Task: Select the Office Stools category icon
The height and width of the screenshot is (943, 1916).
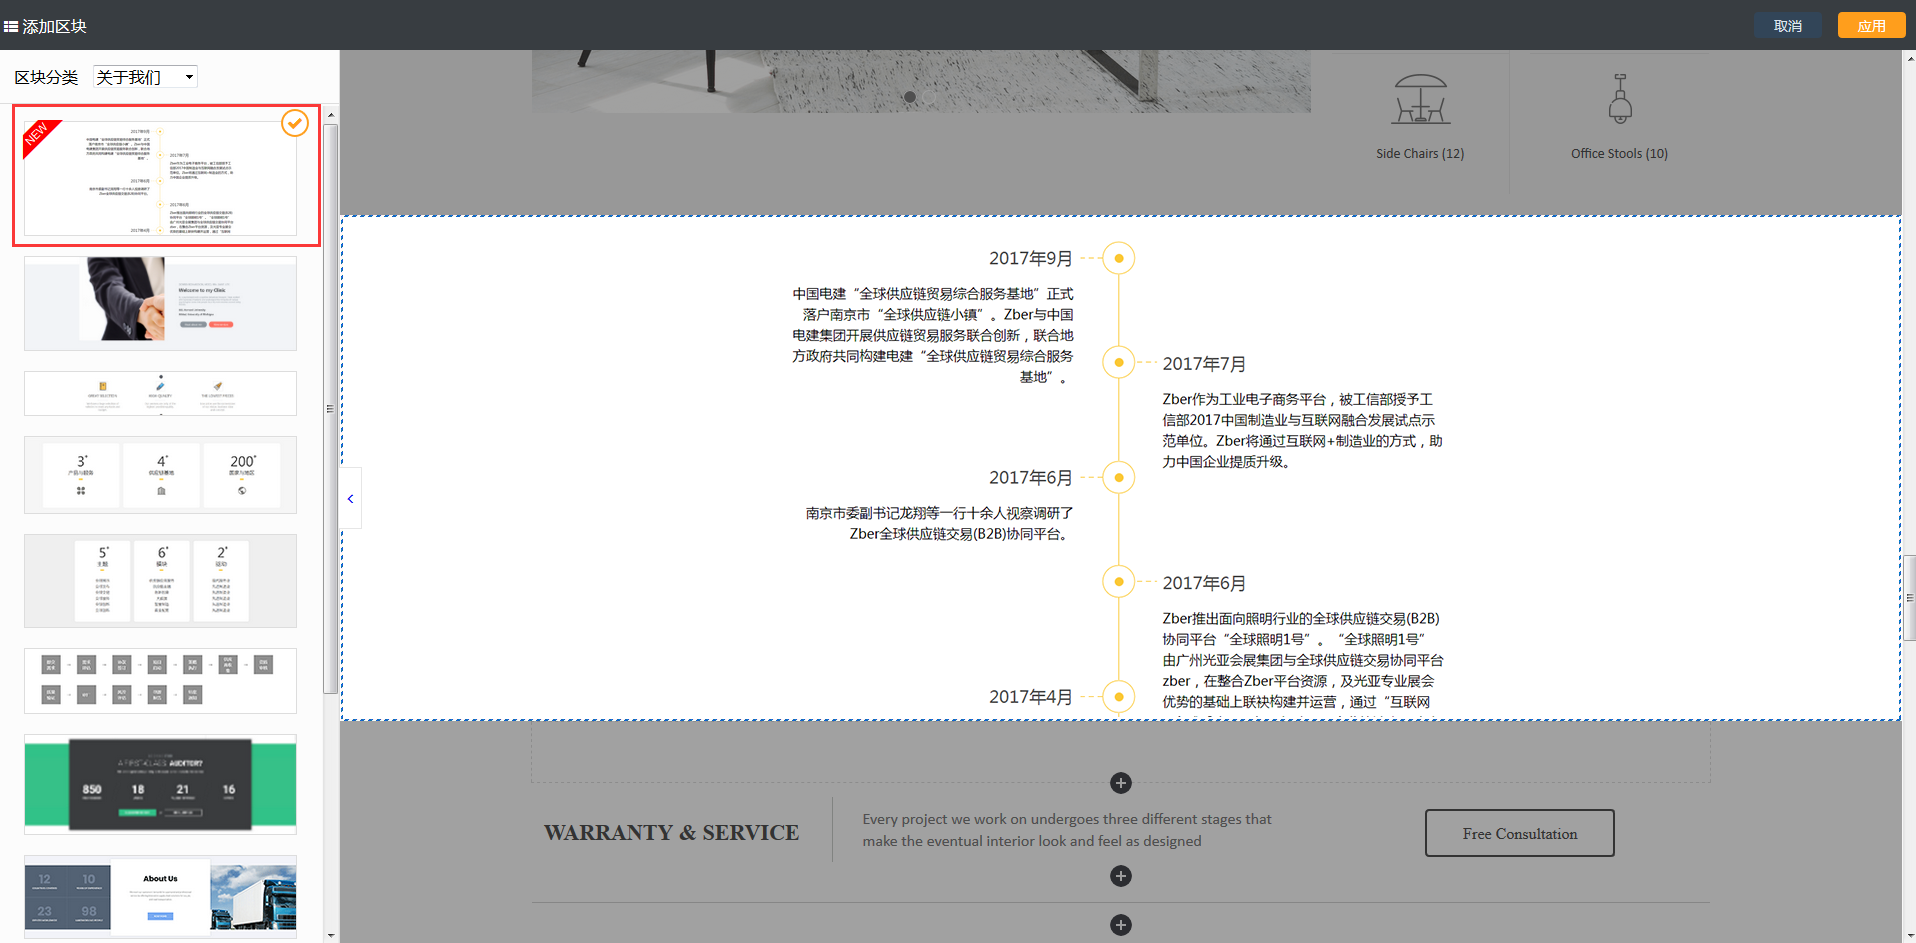Action: pyautogui.click(x=1620, y=99)
